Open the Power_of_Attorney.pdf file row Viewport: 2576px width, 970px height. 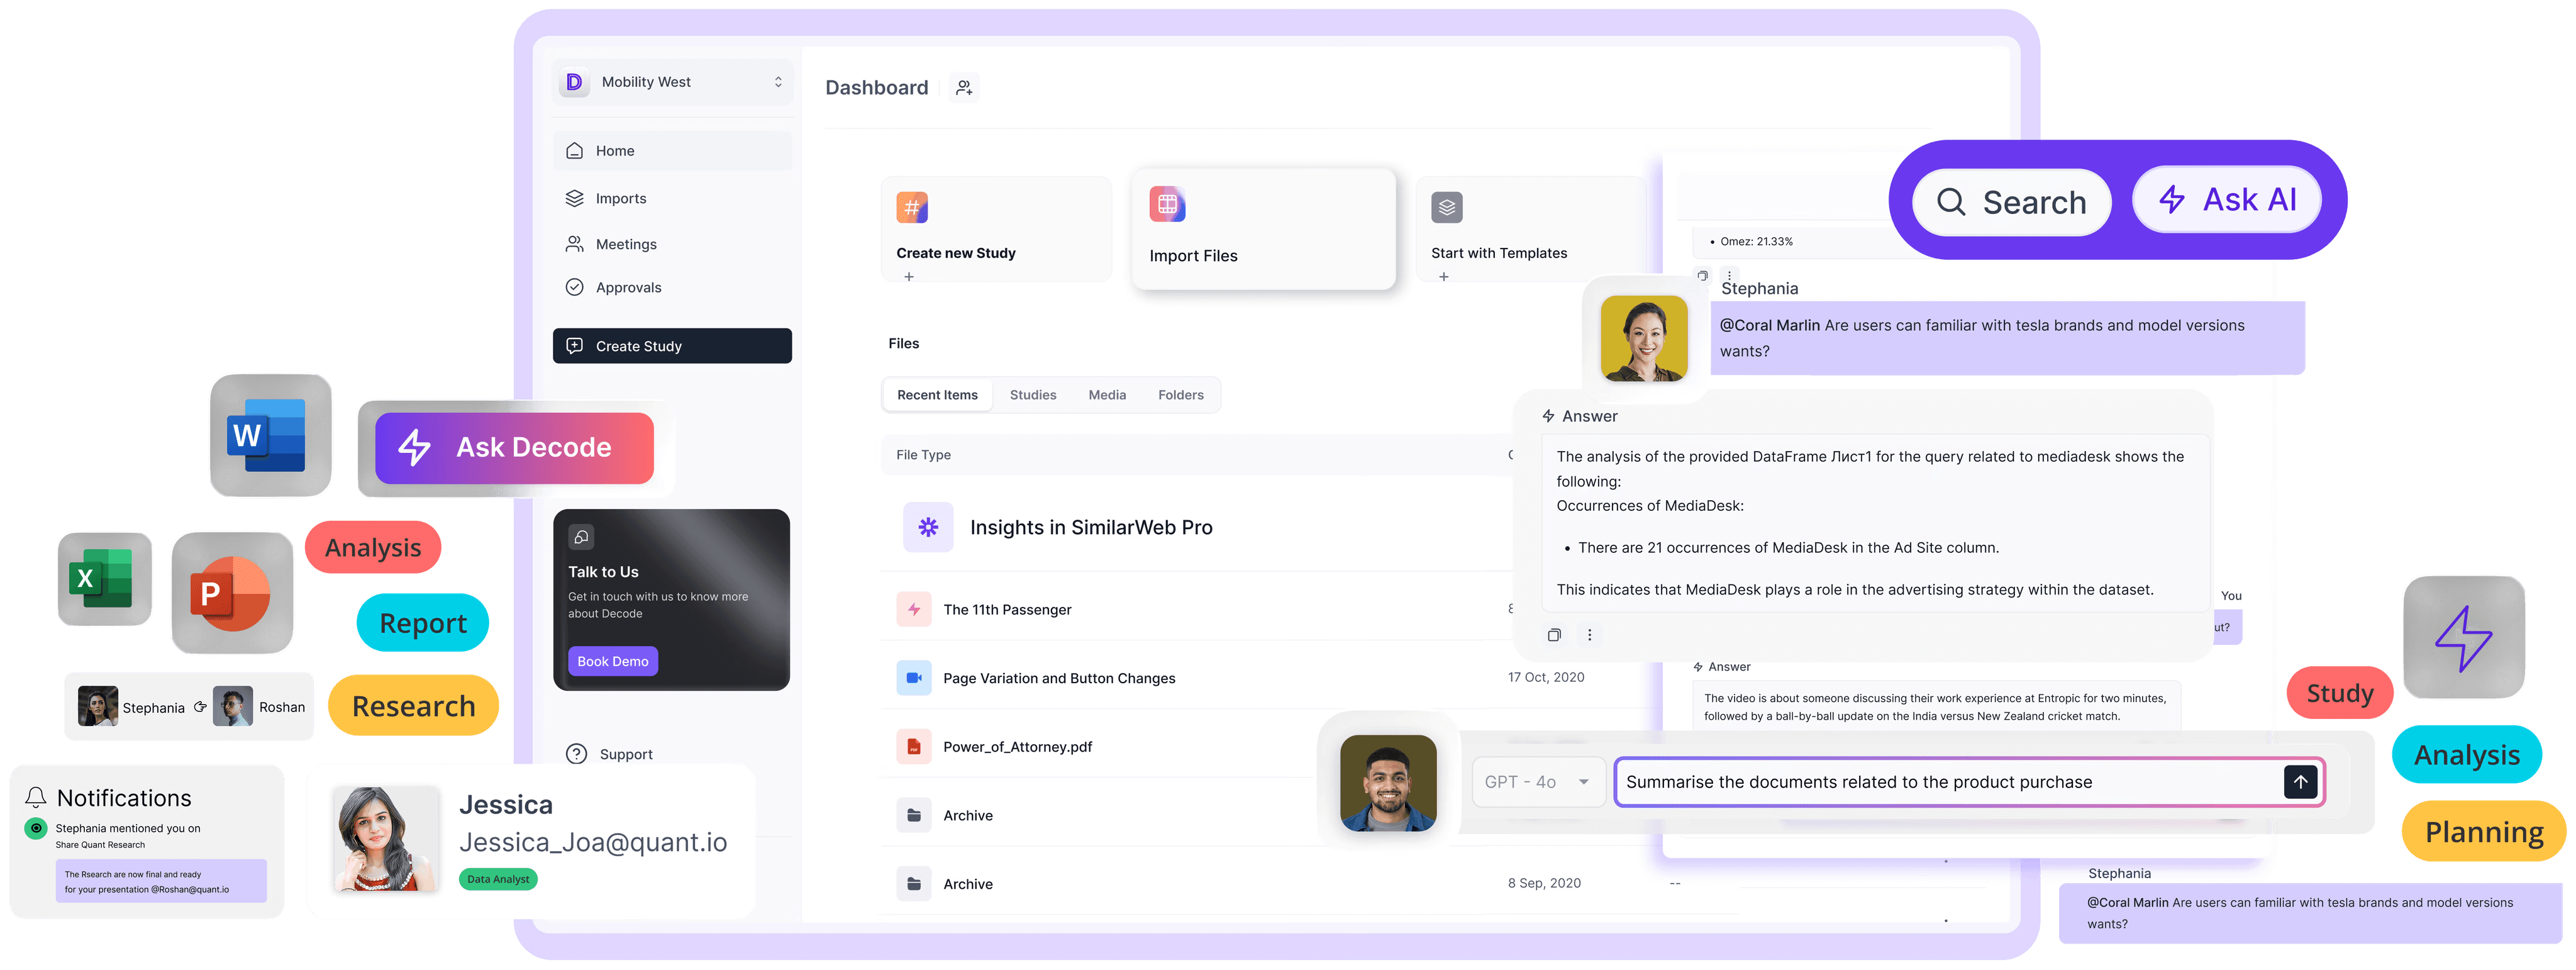pos(1017,747)
